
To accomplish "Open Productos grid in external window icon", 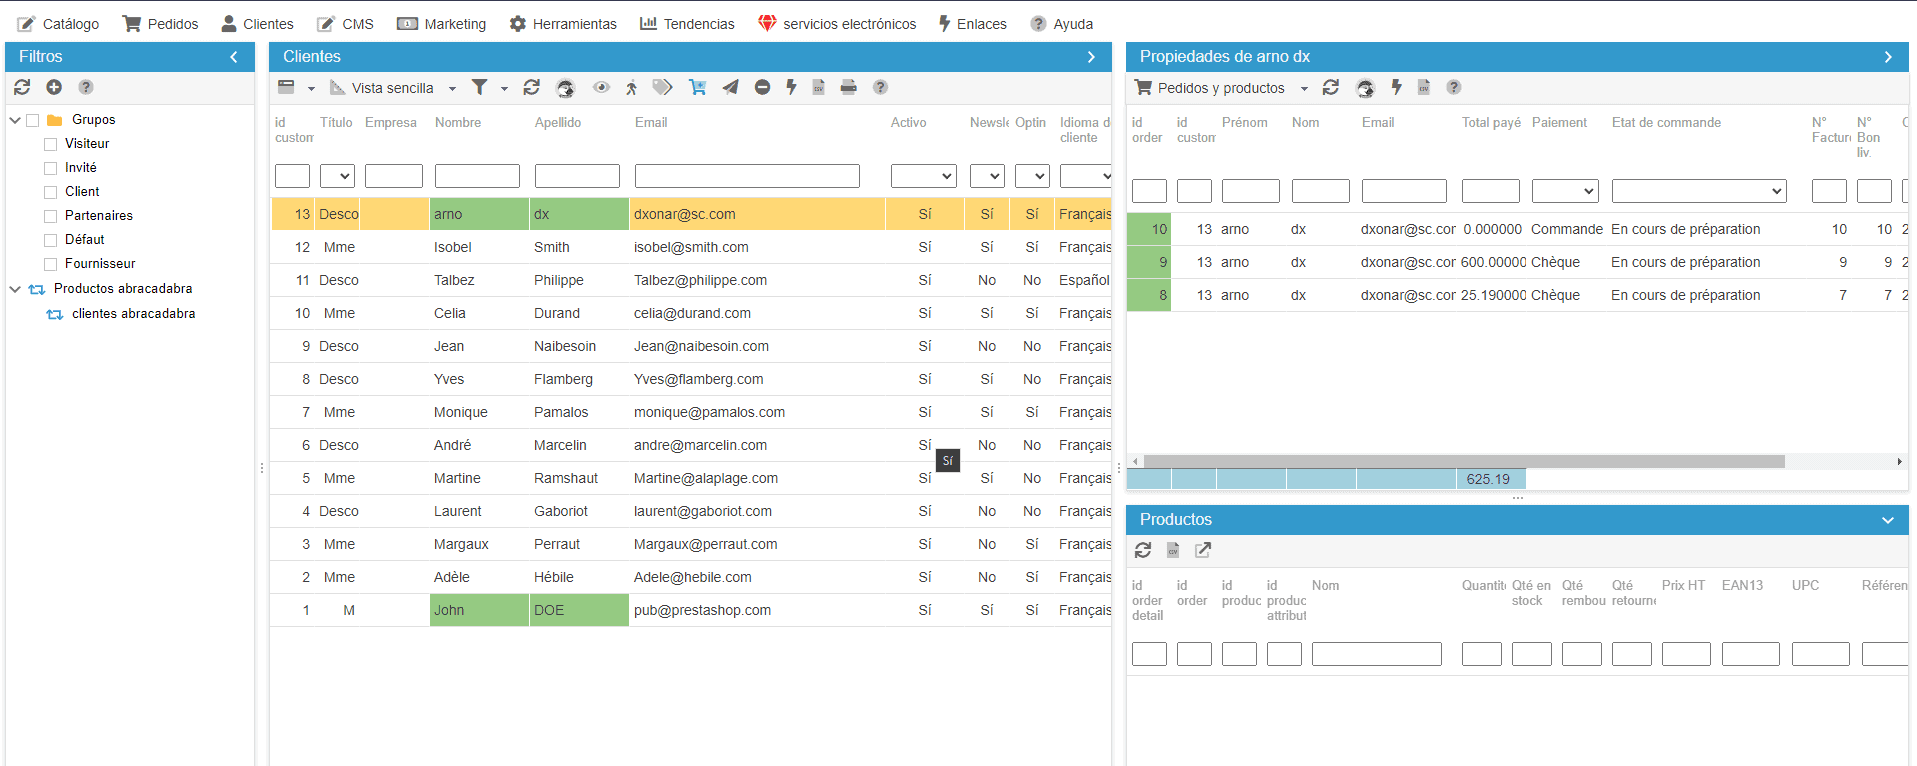I will (1203, 550).
